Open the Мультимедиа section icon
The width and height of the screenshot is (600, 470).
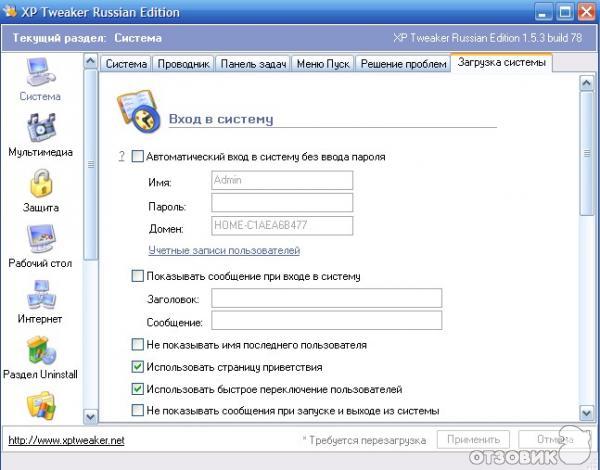click(41, 128)
